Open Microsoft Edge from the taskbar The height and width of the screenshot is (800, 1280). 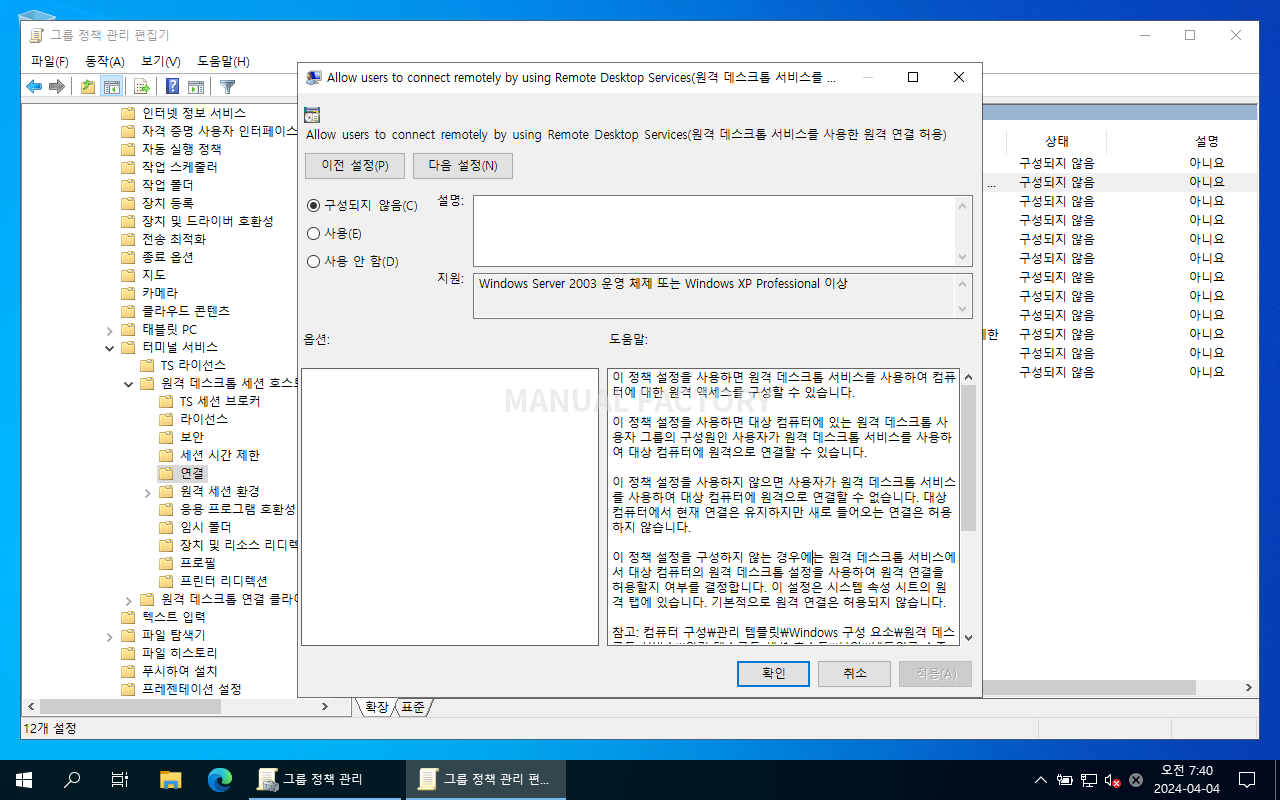point(219,779)
